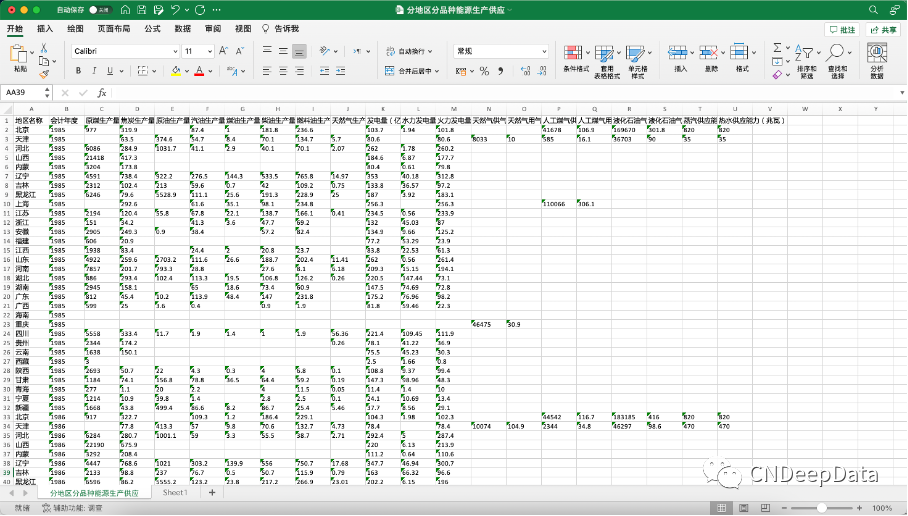
Task: Click the Copy icon
Action: (x=43, y=61)
